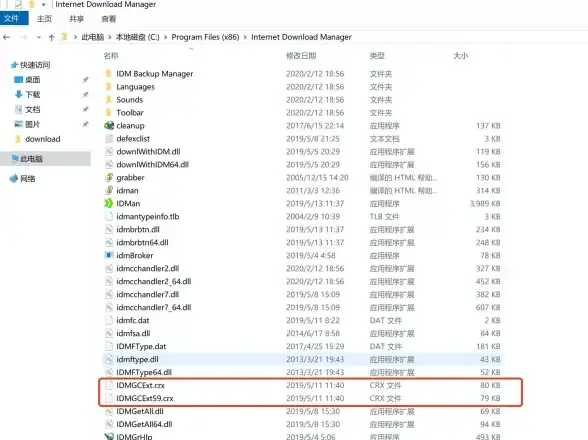Viewport: 588px width, 440px height.
Task: Select the Languages folder icon
Action: click(x=109, y=87)
